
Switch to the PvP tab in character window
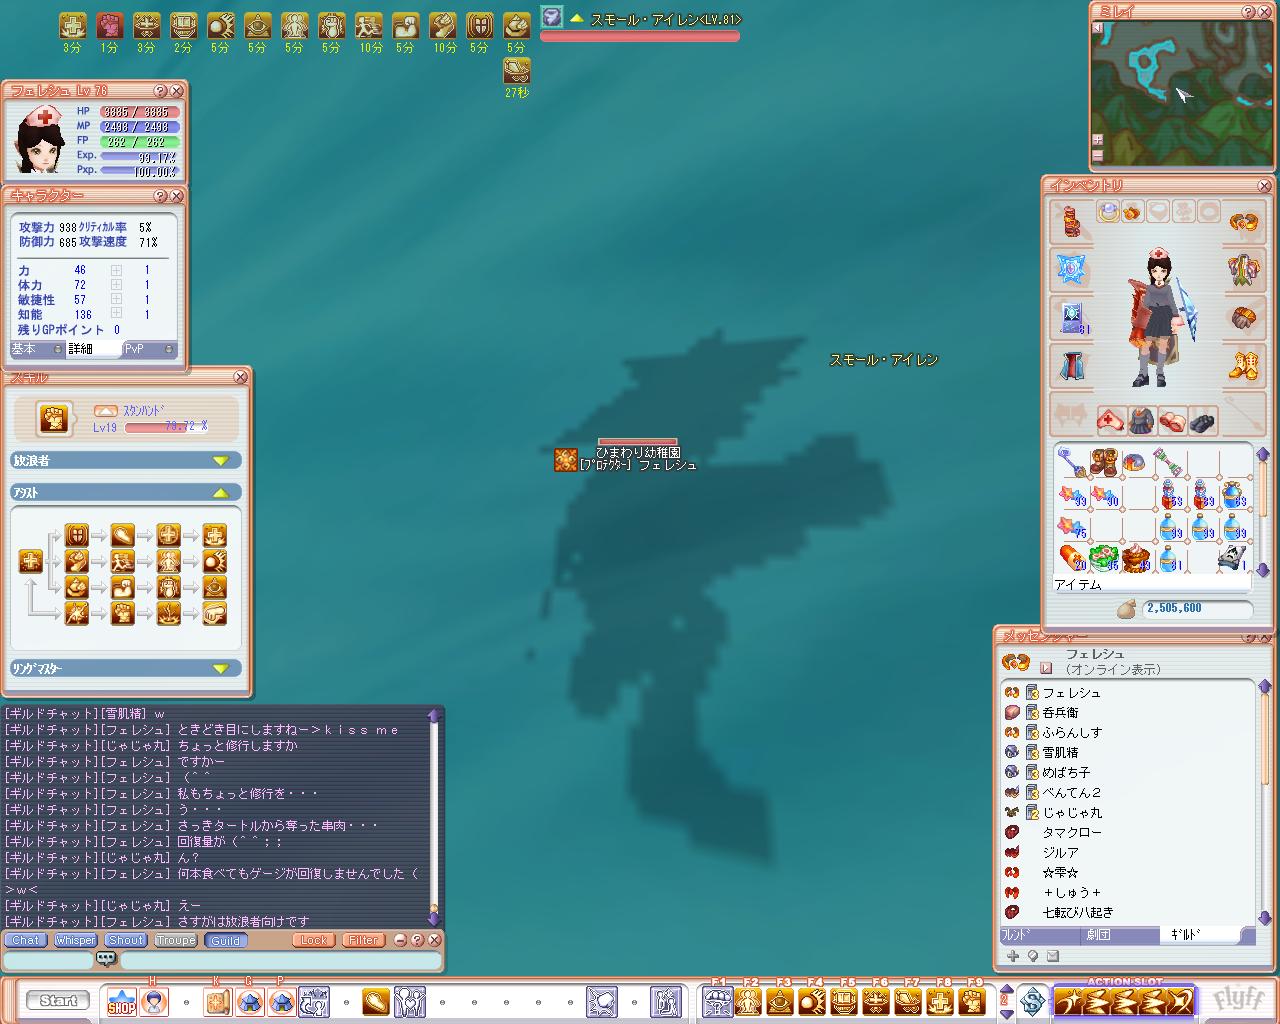point(149,349)
